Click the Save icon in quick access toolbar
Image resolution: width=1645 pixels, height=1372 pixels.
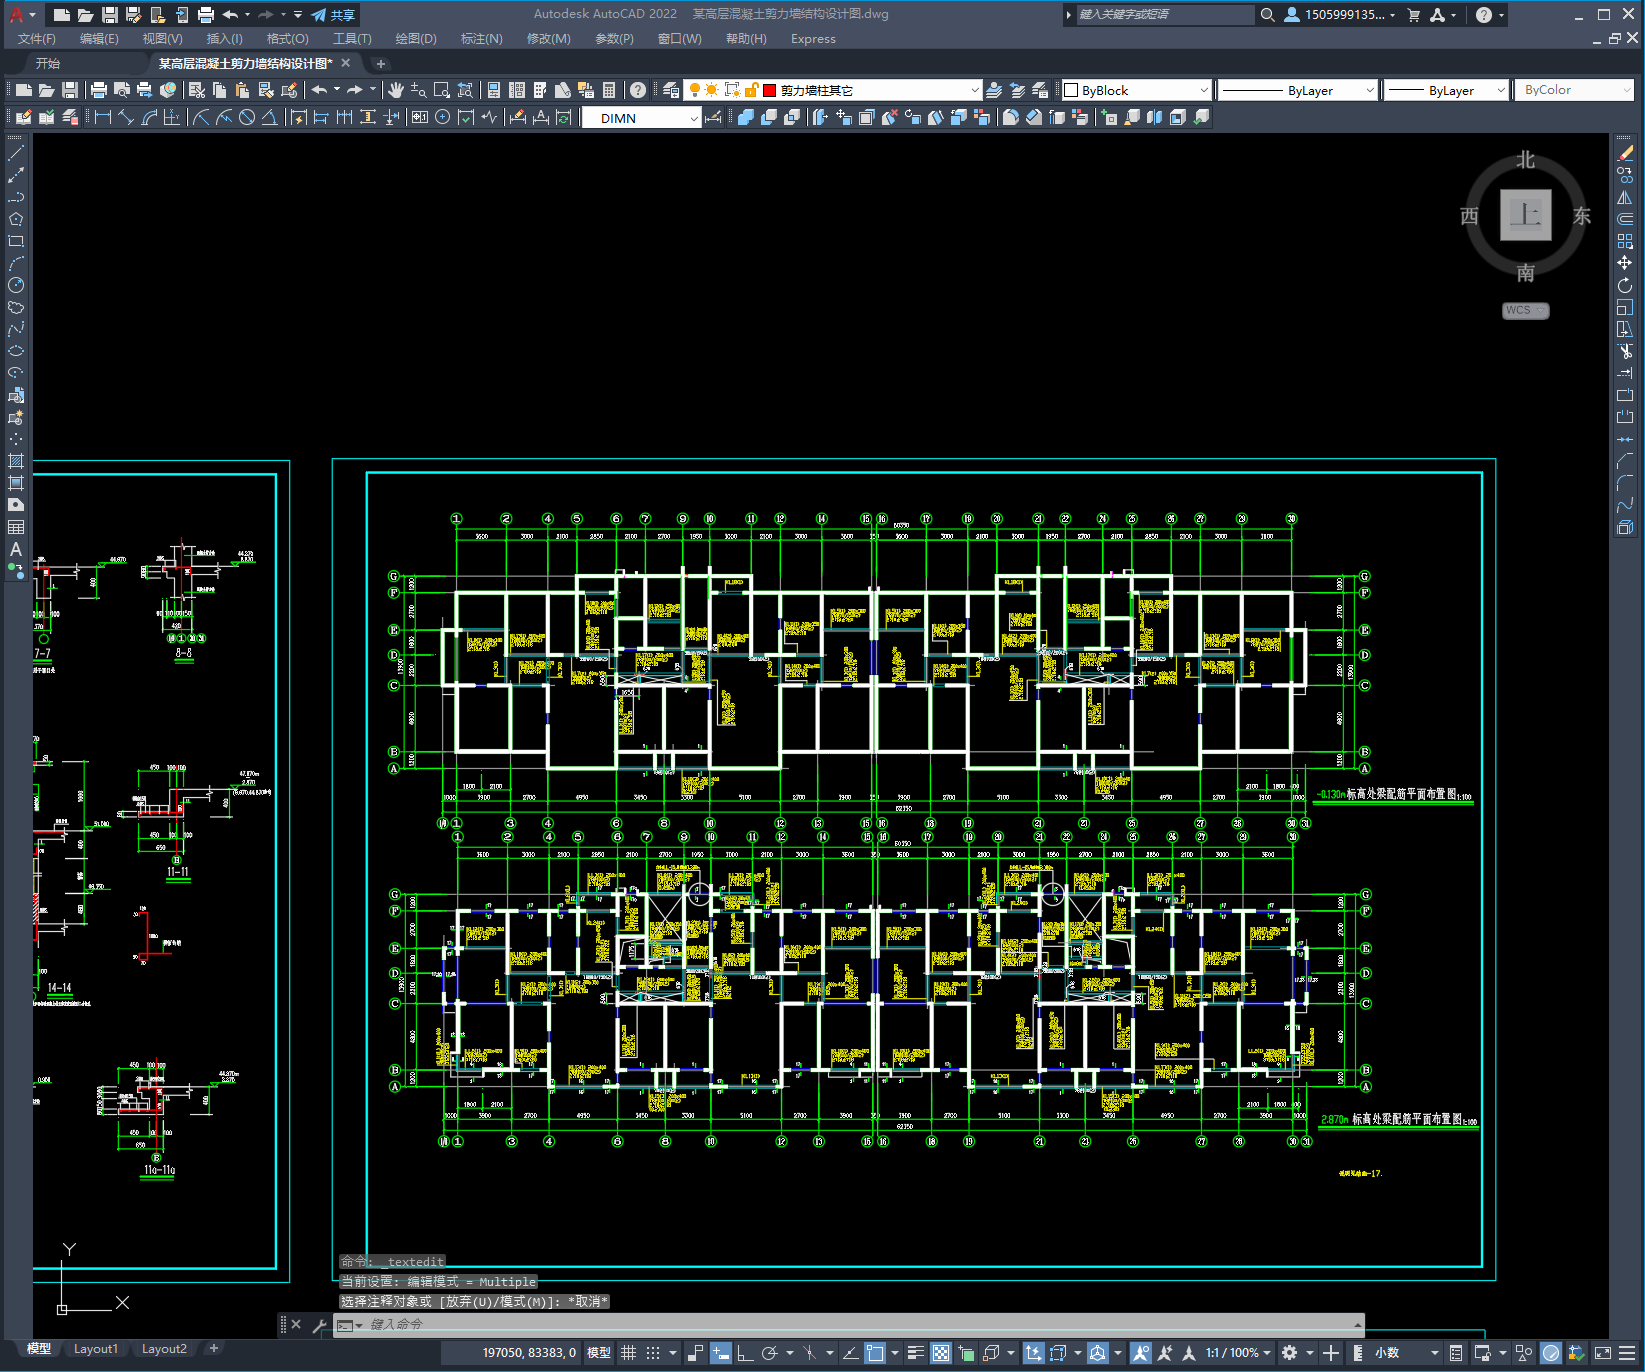pyautogui.click(x=110, y=15)
